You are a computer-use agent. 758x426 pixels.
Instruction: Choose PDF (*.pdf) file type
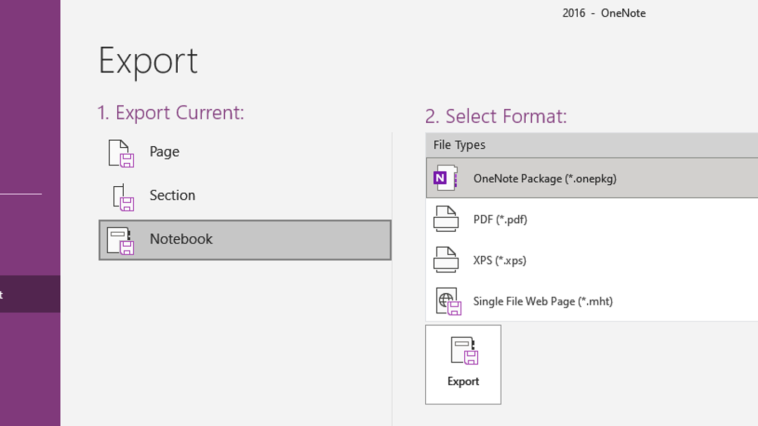[x=592, y=219]
